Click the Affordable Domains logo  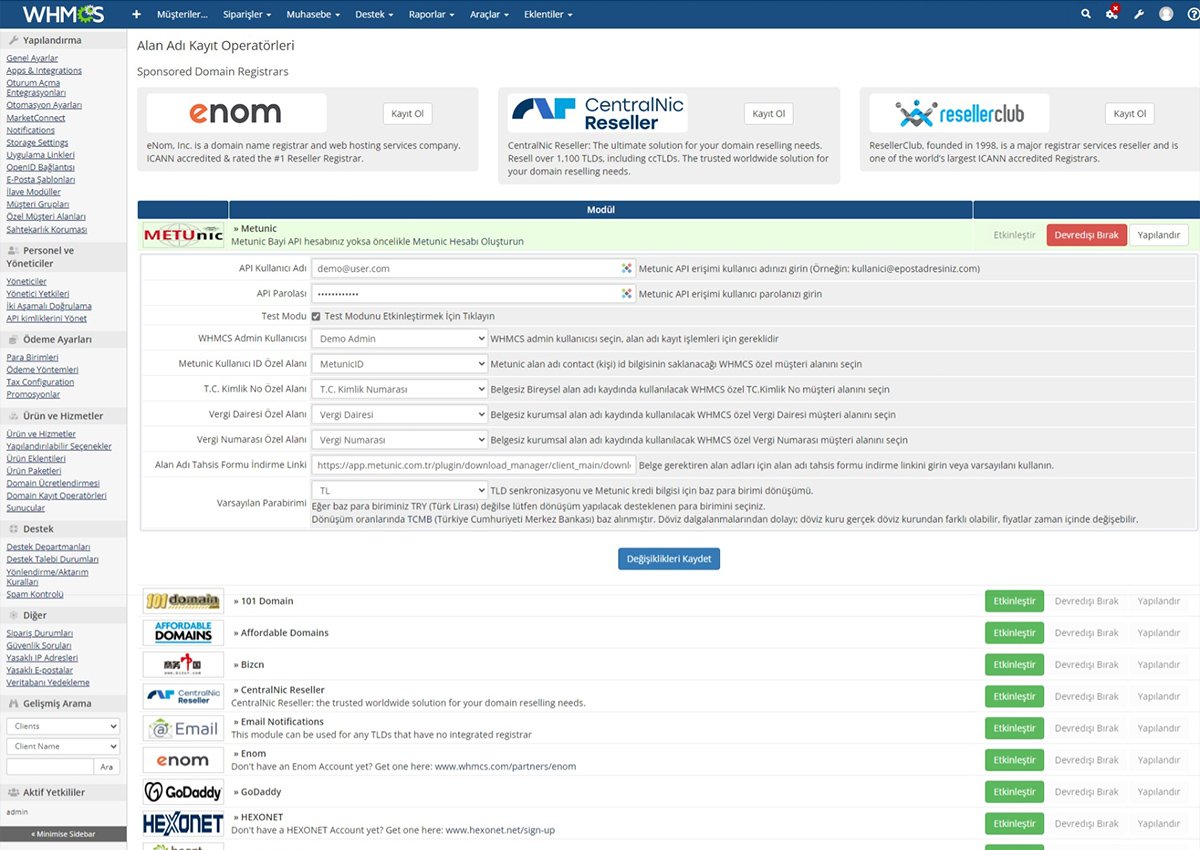183,633
